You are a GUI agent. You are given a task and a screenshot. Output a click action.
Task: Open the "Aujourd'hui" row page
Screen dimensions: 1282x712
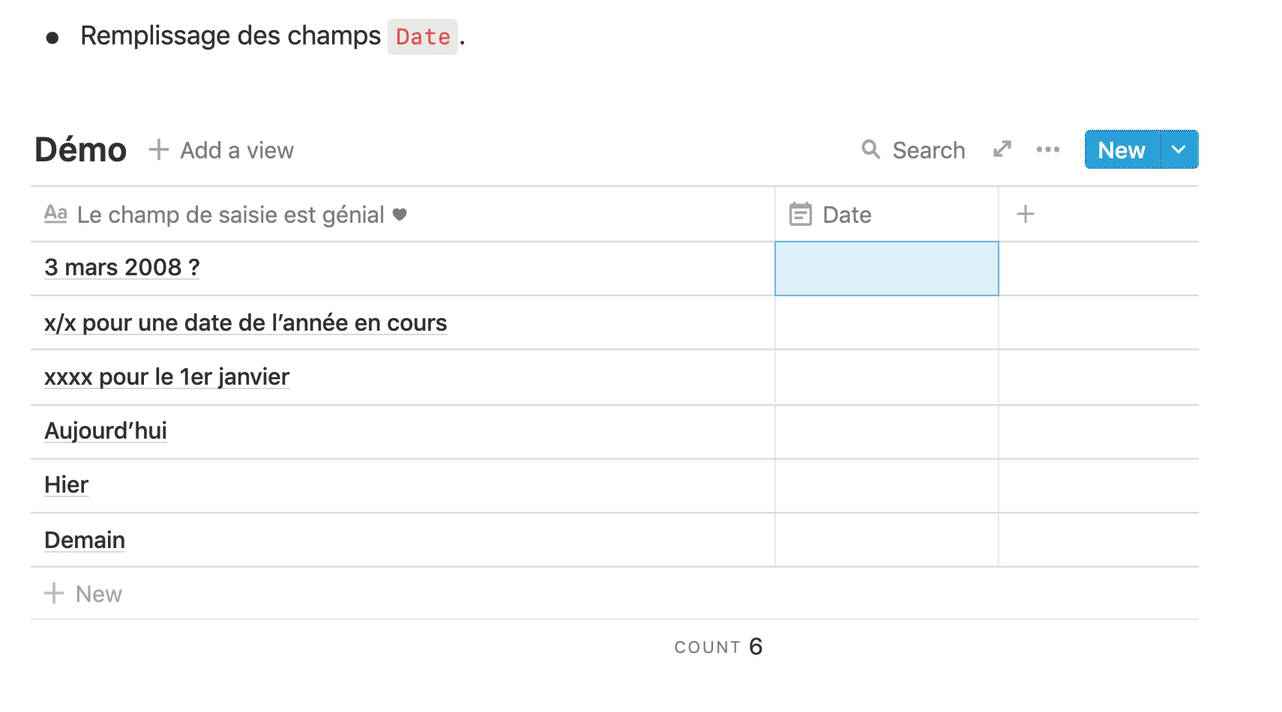(x=106, y=431)
